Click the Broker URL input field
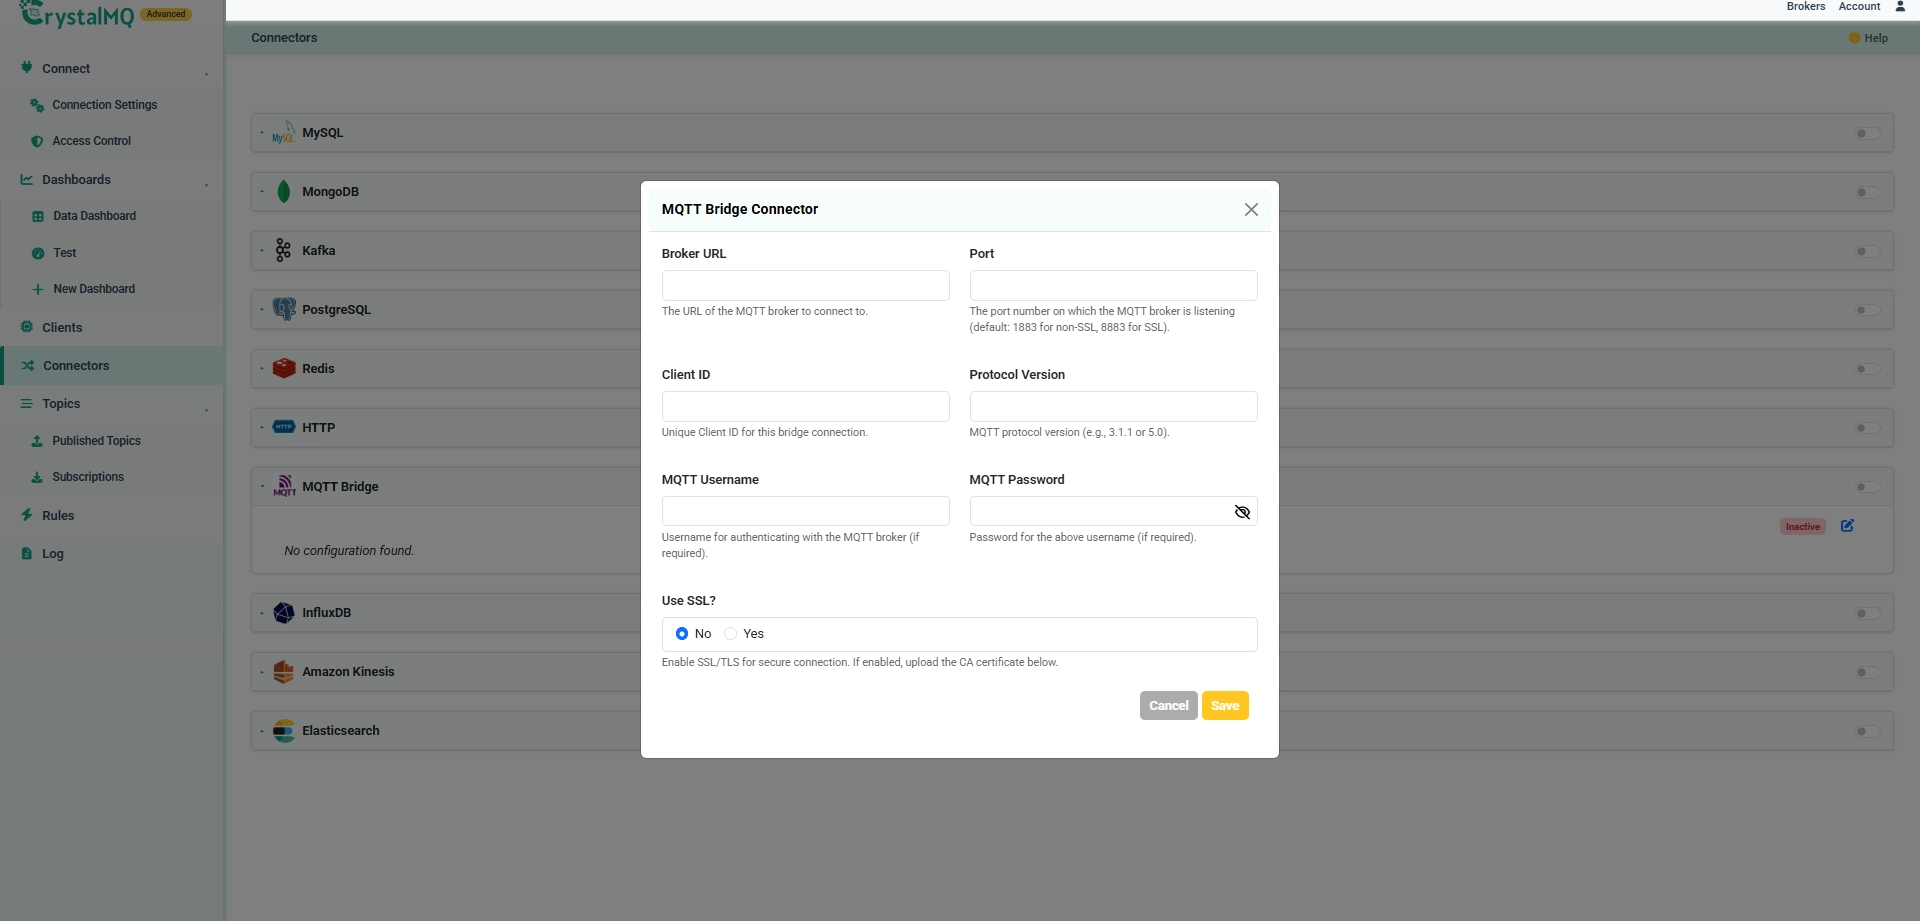1920x921 pixels. (x=805, y=285)
